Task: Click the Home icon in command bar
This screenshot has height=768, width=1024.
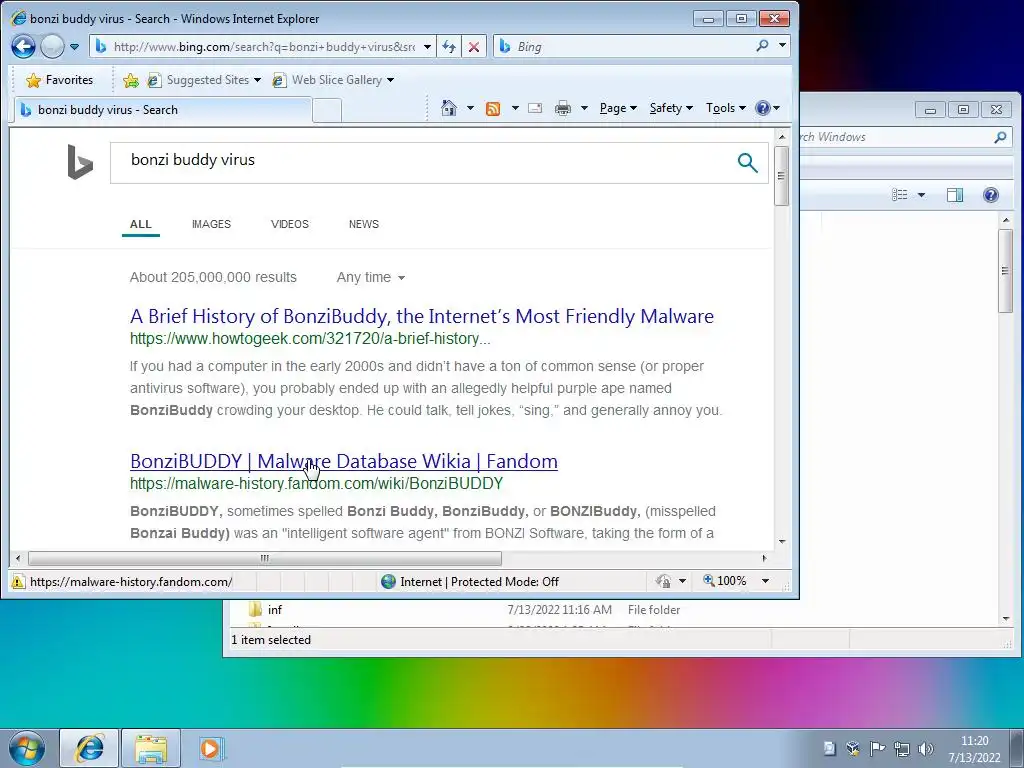Action: pos(449,108)
